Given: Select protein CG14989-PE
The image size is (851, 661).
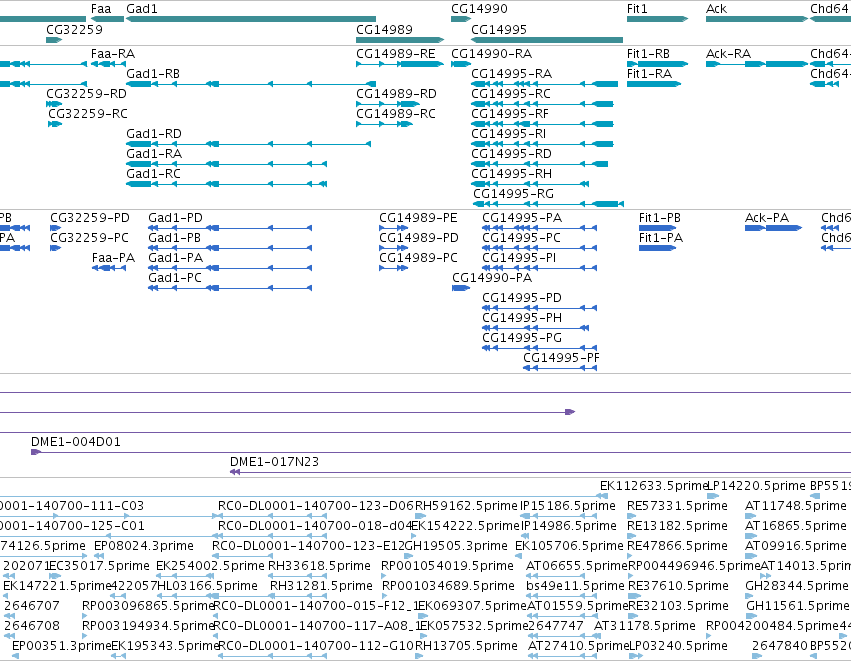Looking at the screenshot, I should pyautogui.click(x=393, y=228).
